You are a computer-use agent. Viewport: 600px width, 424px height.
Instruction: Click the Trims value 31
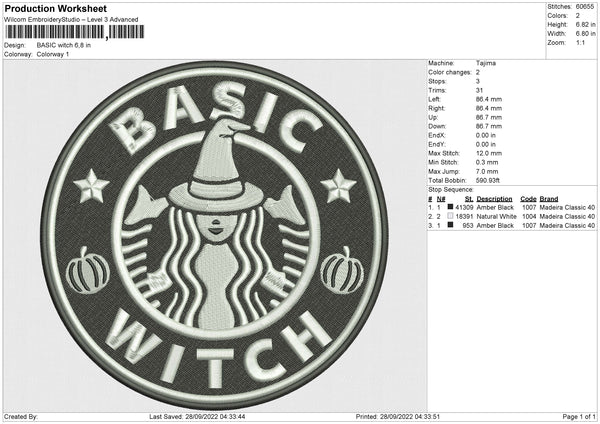(x=479, y=90)
